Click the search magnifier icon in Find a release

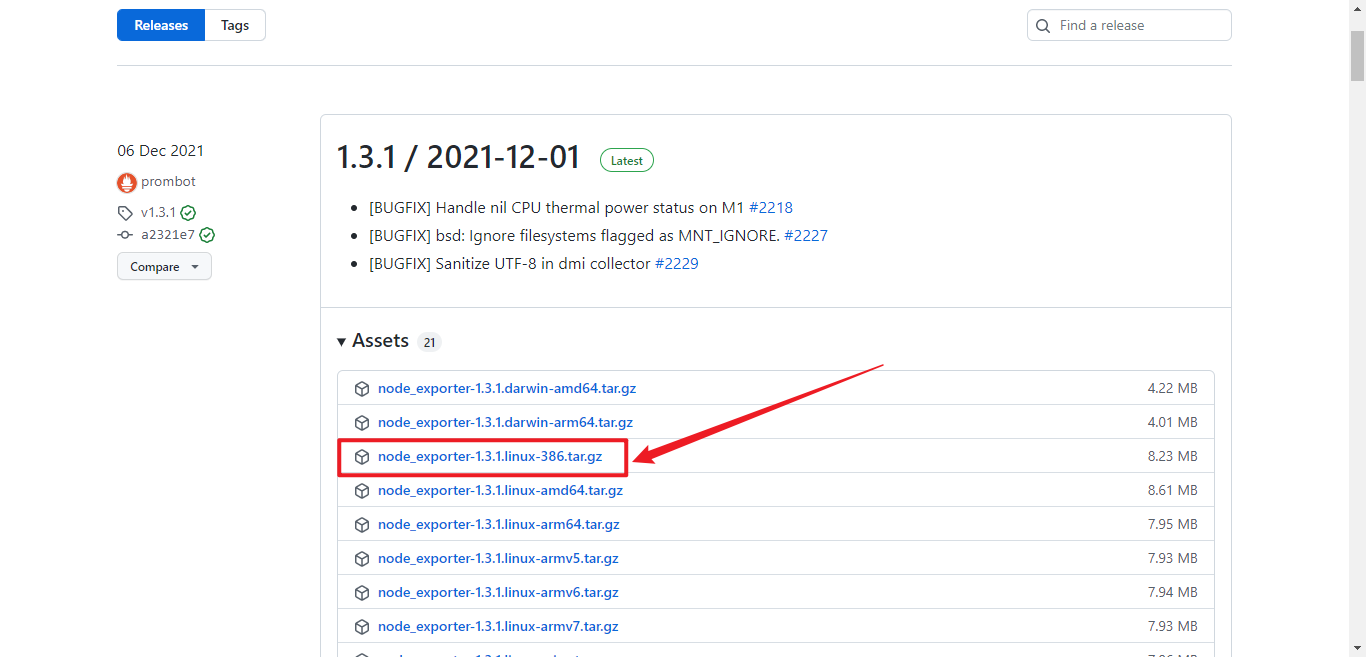pyautogui.click(x=1044, y=26)
